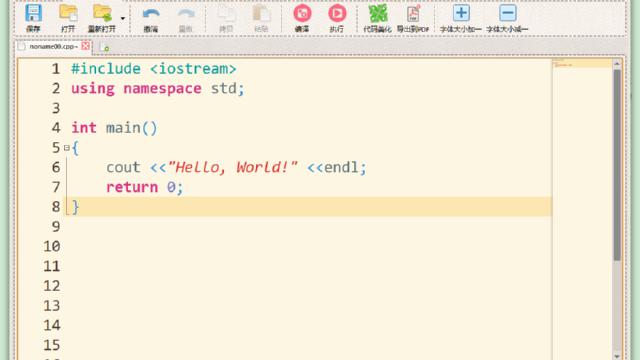Click the Export to PDF icon
Viewport: 640px width, 360px height.
click(413, 13)
